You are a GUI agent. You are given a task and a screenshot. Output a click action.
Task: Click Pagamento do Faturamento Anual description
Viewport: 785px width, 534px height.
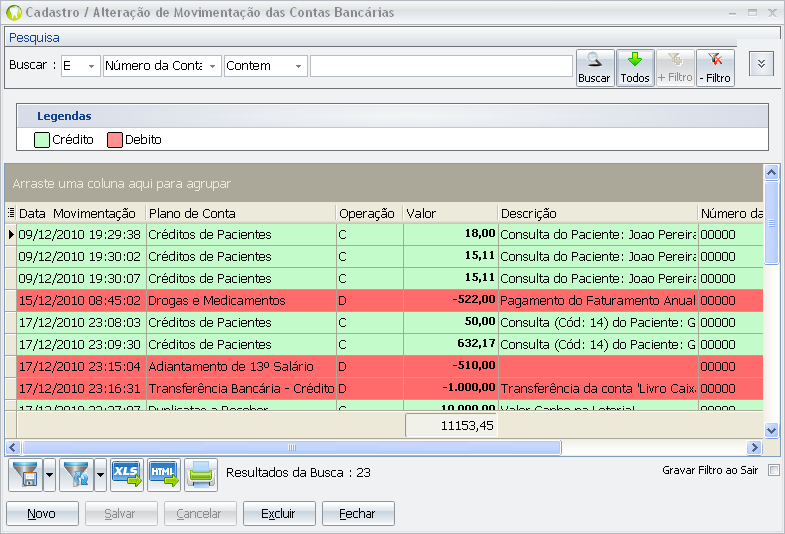[x=598, y=300]
